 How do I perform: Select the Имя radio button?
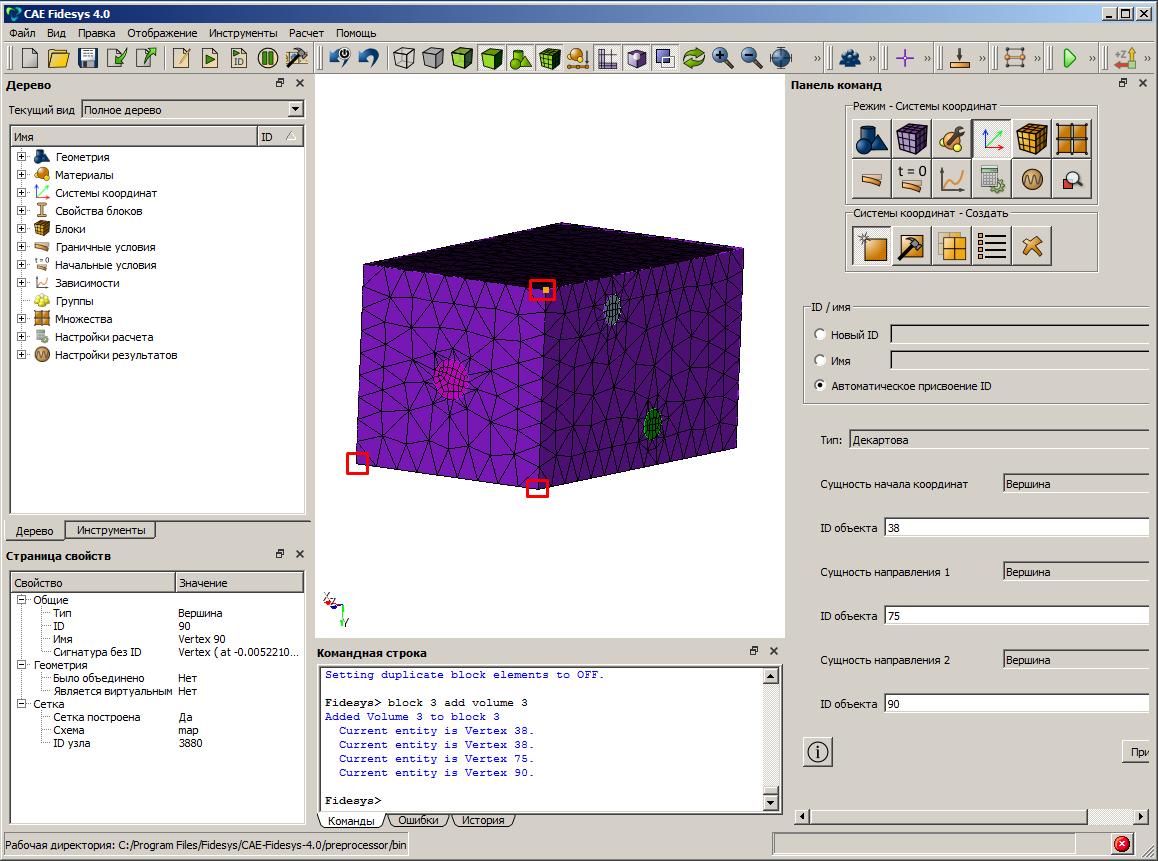click(820, 360)
